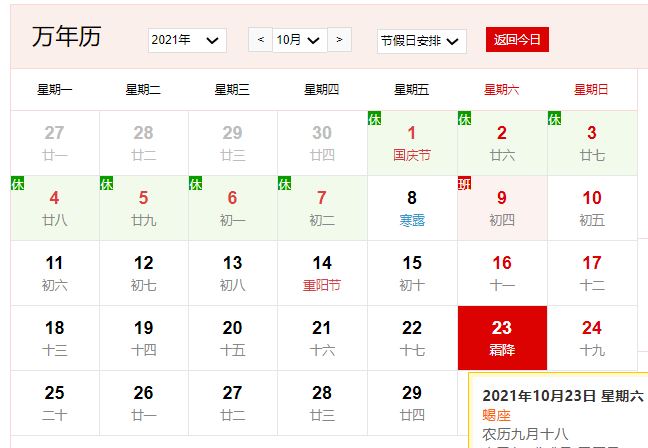Select October 21 十六
The image size is (648, 448).
322,338
